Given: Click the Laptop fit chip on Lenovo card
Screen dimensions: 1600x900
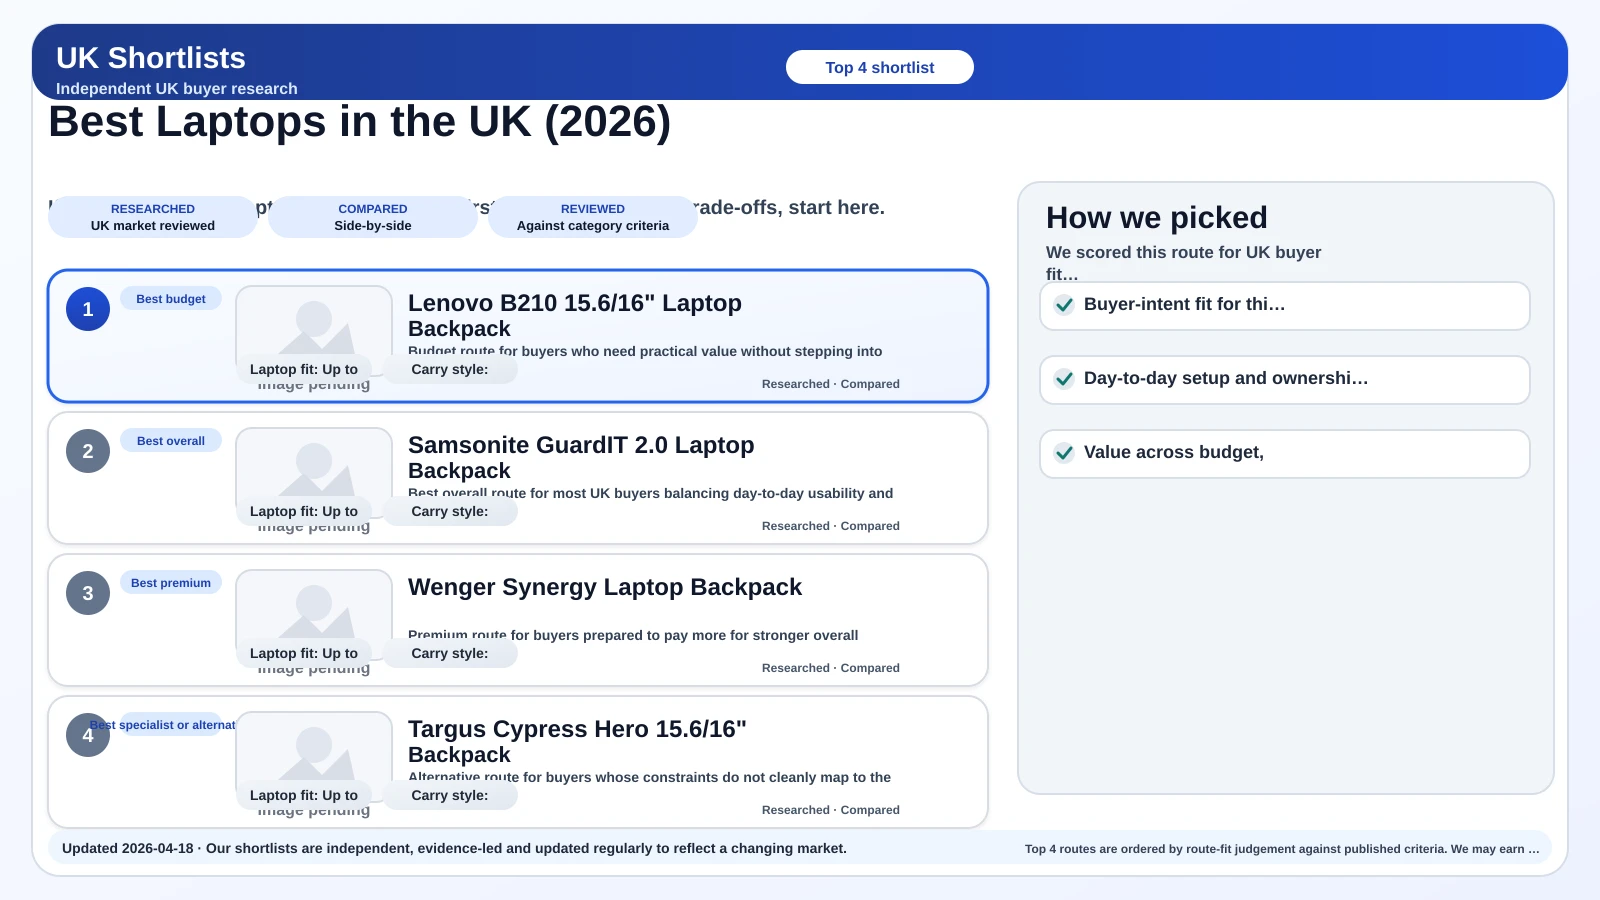Looking at the screenshot, I should click(304, 369).
